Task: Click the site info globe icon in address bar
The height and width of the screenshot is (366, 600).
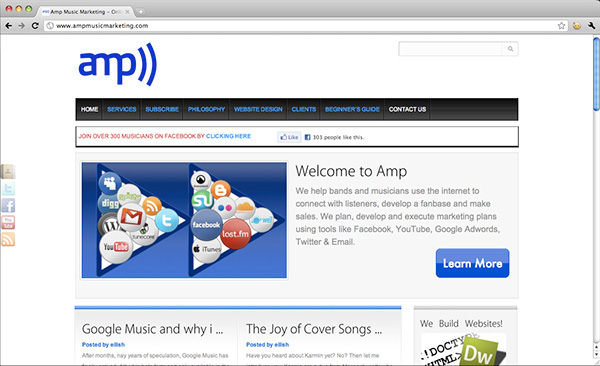Action: [50, 26]
